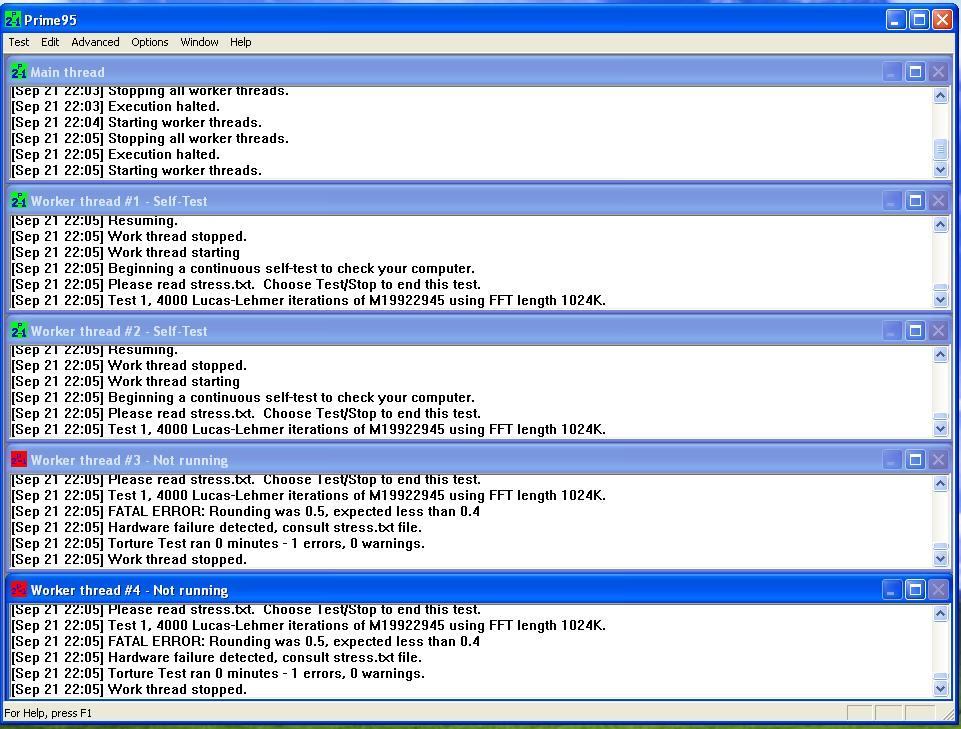Click the 'Worker thread #2 - Self-Test' title
This screenshot has height=729, width=961.
click(119, 331)
